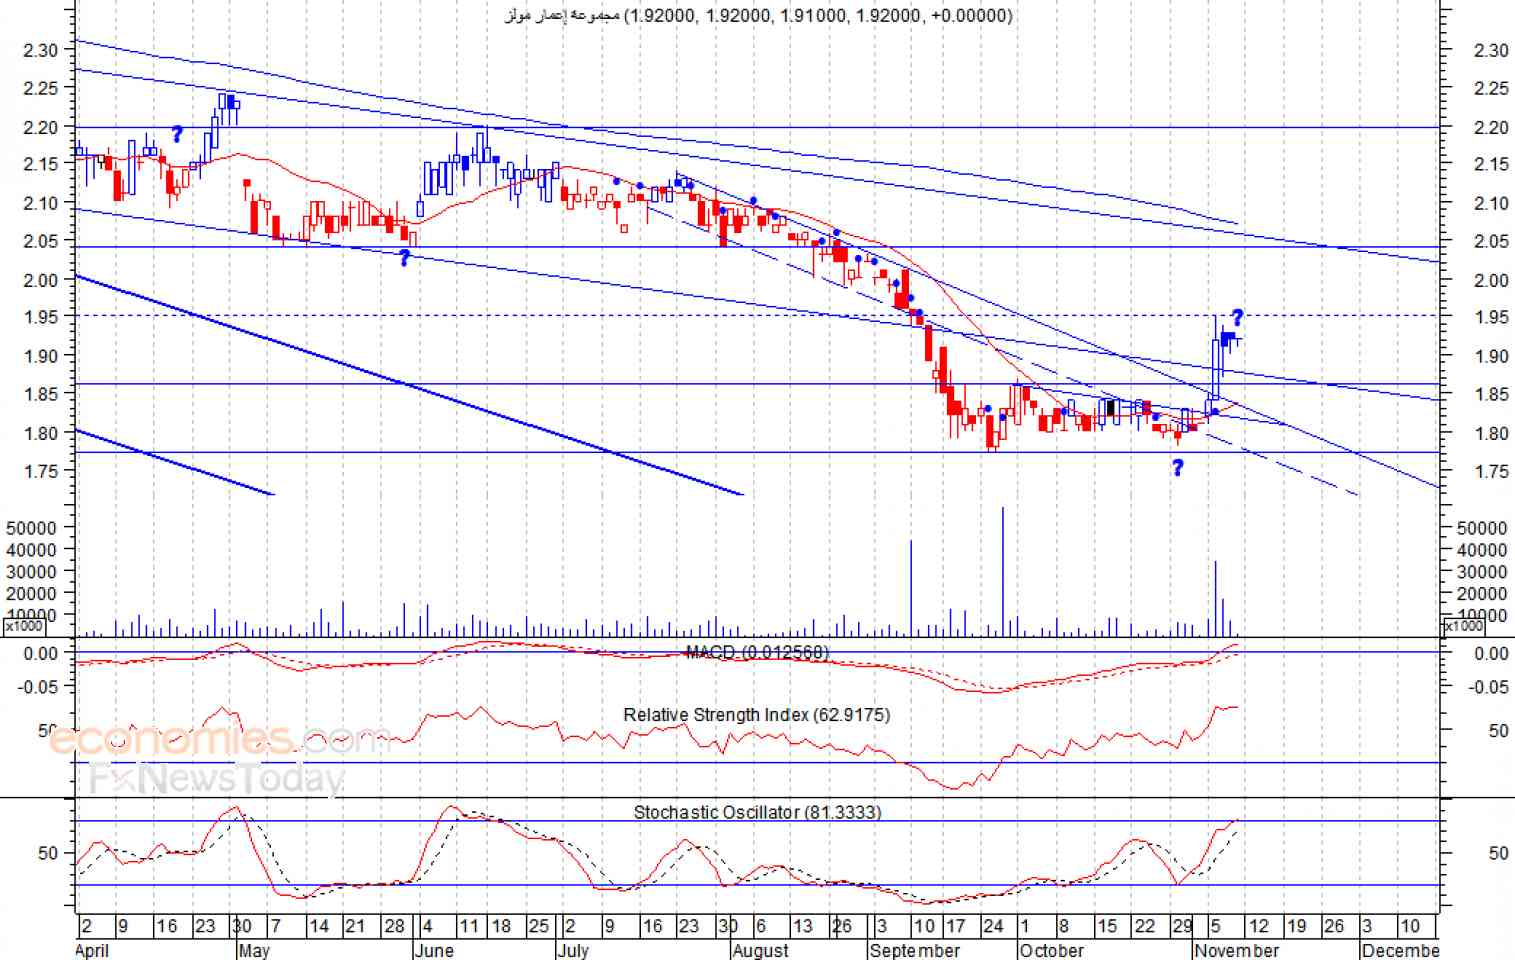Viewport: 1515px width, 960px height.
Task: Click the 1.75 price label on right axis
Action: coord(1491,472)
